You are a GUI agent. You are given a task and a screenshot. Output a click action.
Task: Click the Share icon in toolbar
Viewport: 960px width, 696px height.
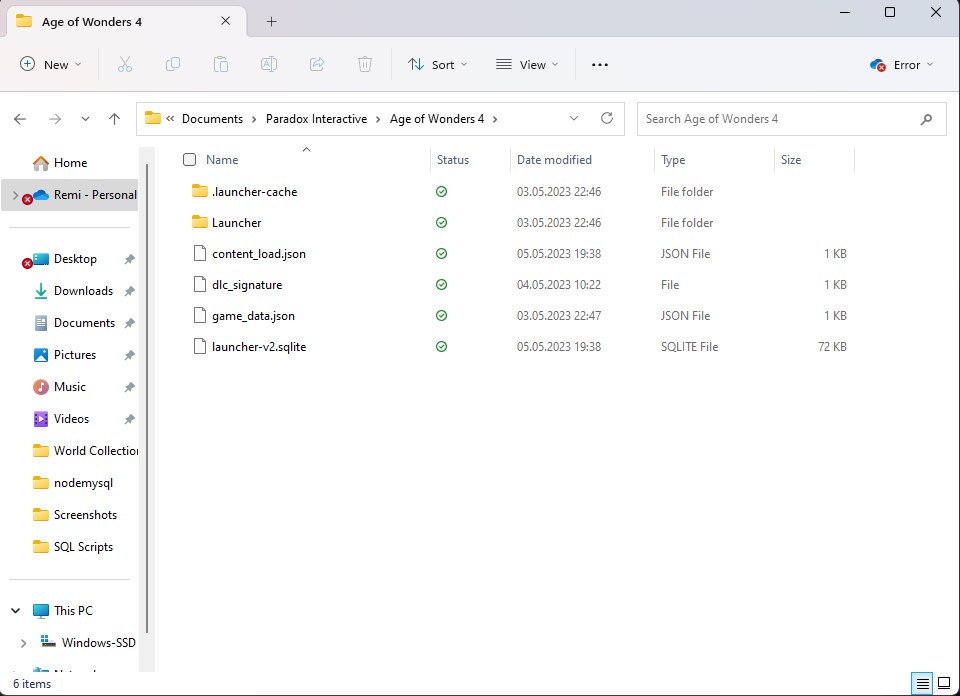click(x=317, y=64)
